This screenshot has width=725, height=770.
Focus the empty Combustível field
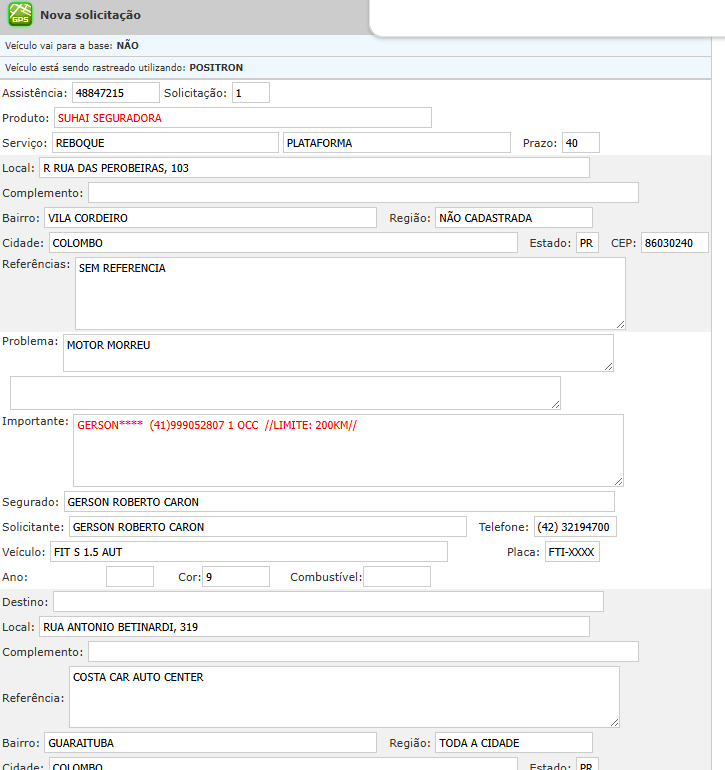(397, 577)
